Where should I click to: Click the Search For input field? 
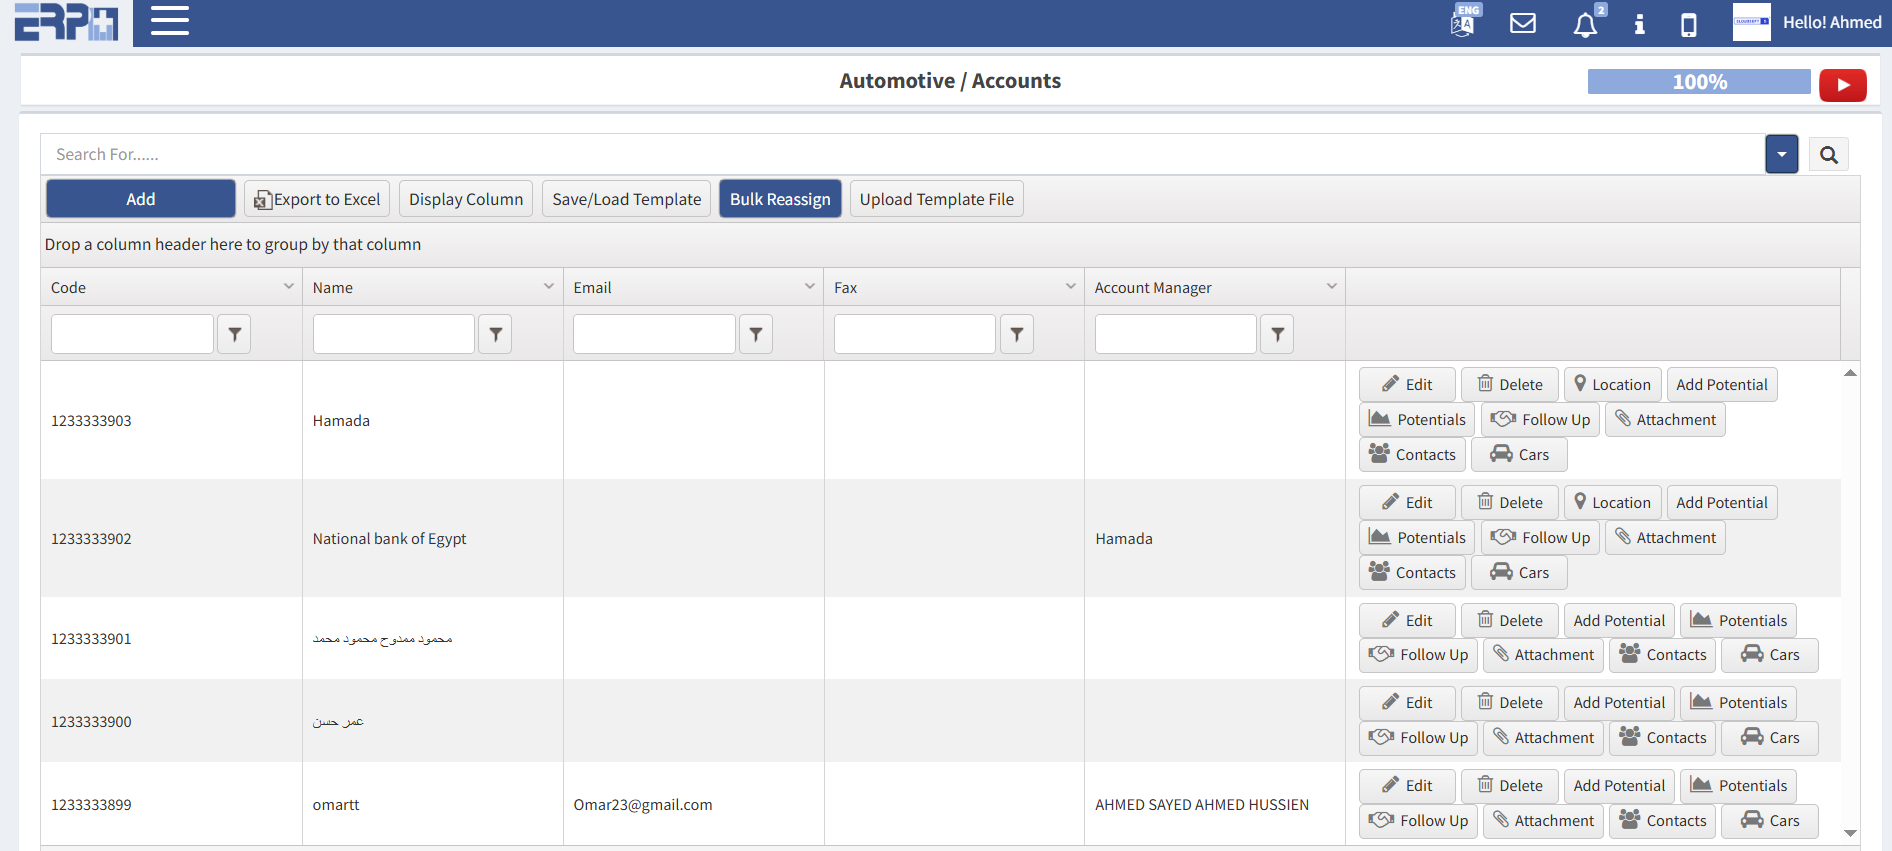pyautogui.click(x=900, y=155)
